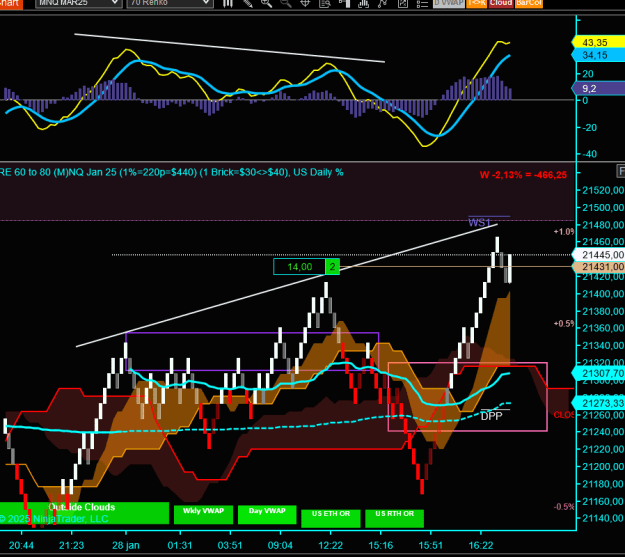
Task: Click the blue 34,15 indicator value
Action: 598,55
